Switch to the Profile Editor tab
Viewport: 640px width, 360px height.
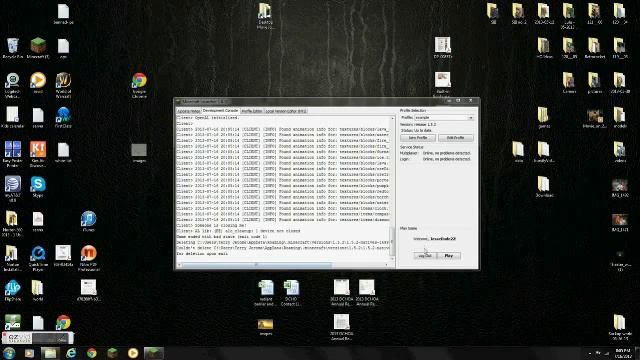tap(252, 111)
